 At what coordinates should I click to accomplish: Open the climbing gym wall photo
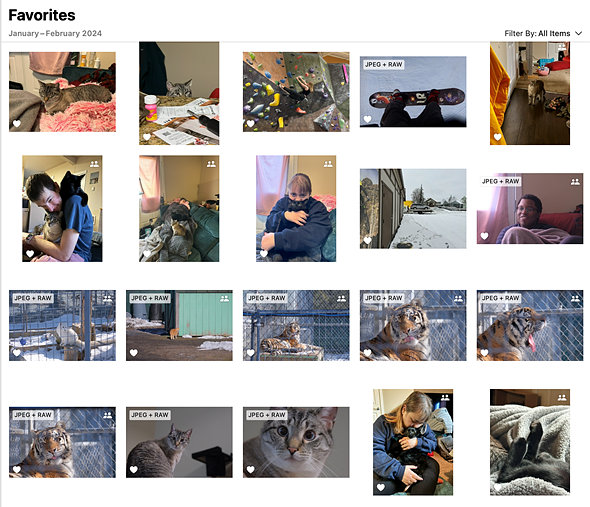click(296, 92)
